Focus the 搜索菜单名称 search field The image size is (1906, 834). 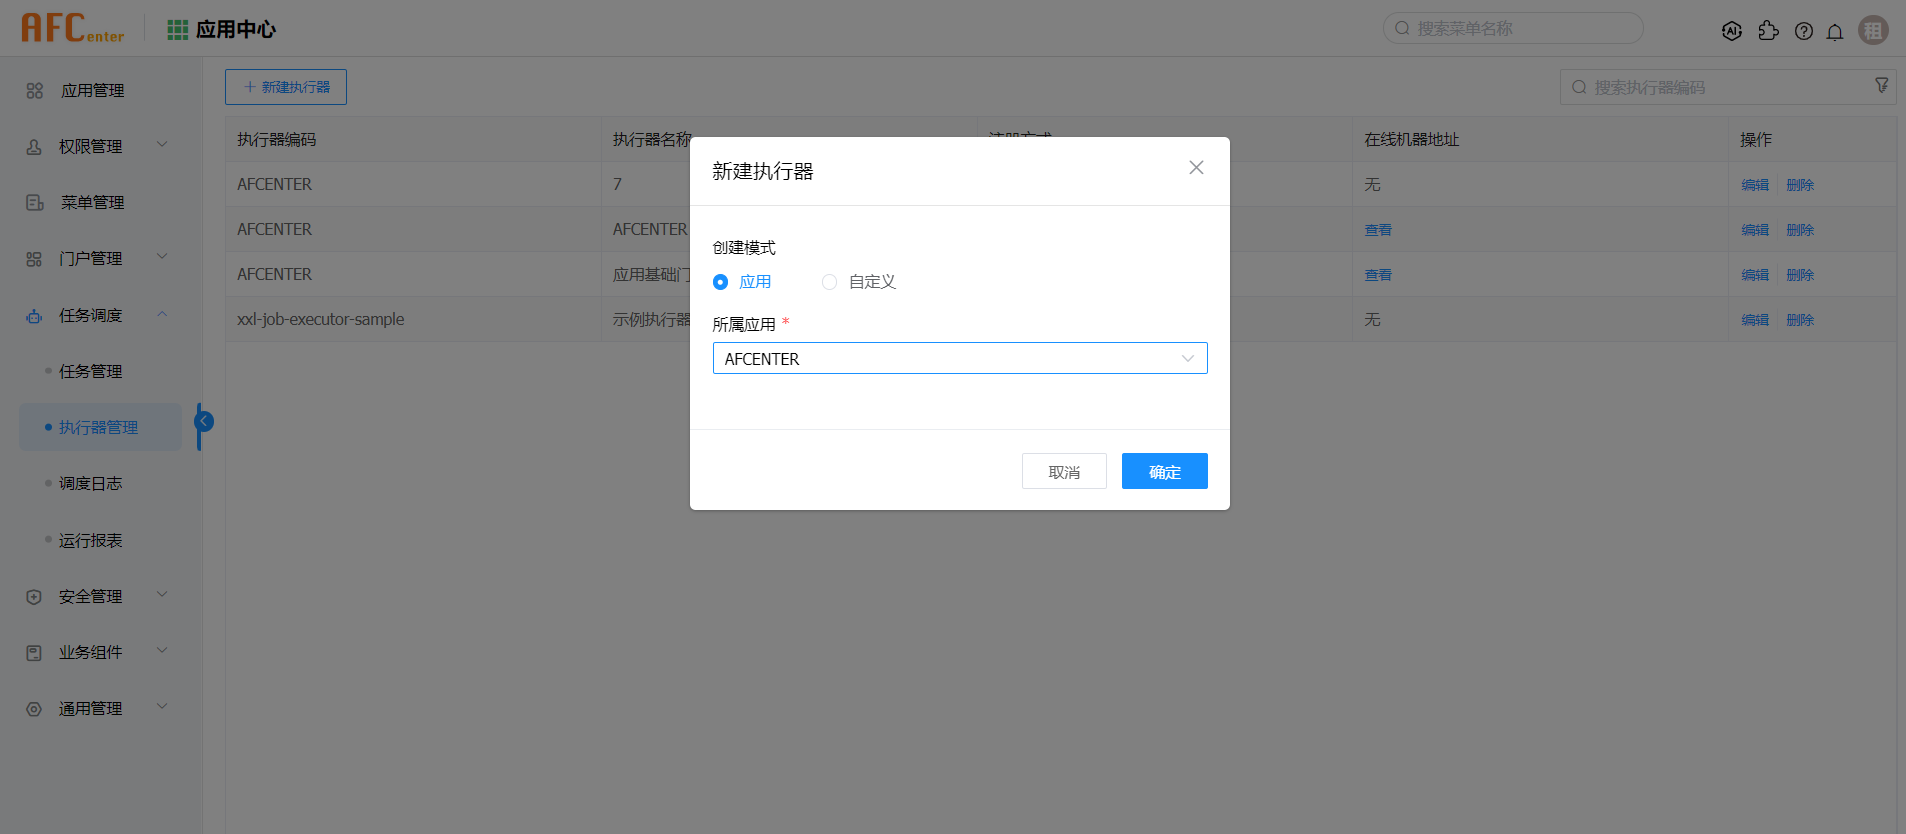pos(1520,28)
